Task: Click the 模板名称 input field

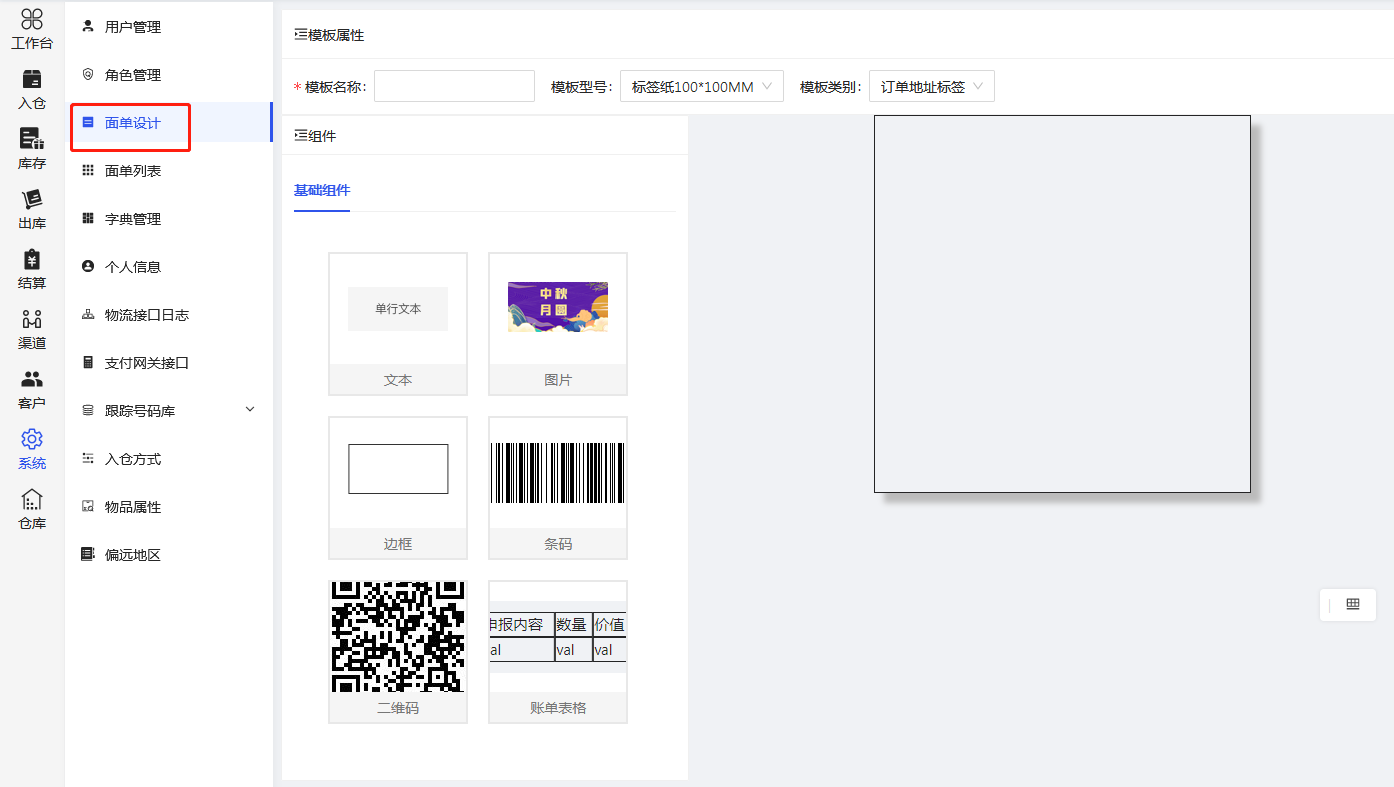Action: click(454, 87)
